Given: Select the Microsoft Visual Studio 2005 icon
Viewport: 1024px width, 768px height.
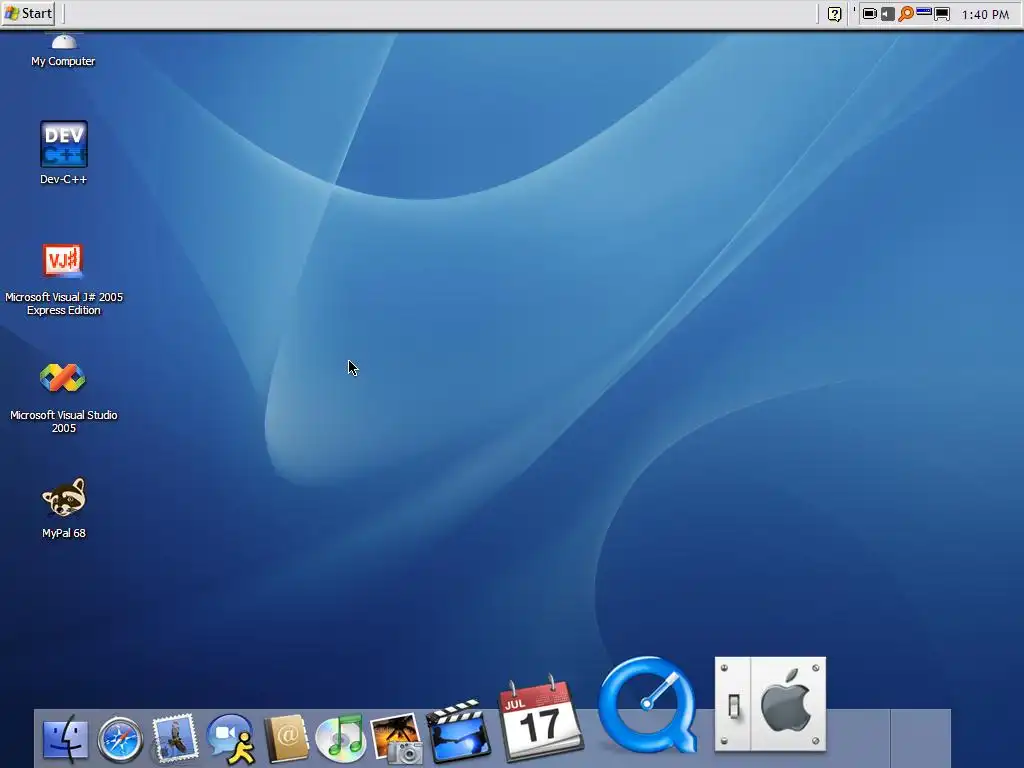Looking at the screenshot, I should tap(63, 378).
